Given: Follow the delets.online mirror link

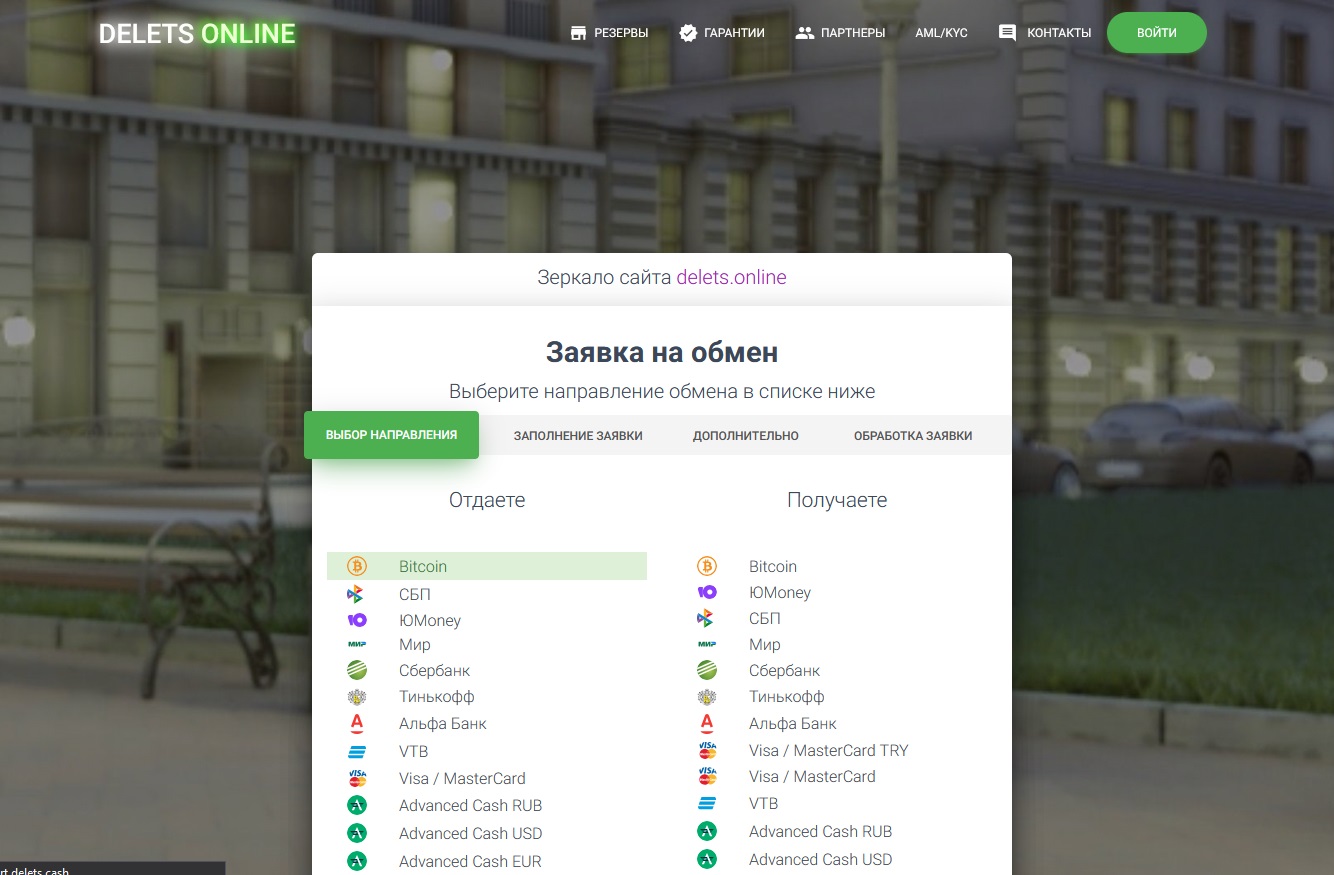Looking at the screenshot, I should 731,277.
